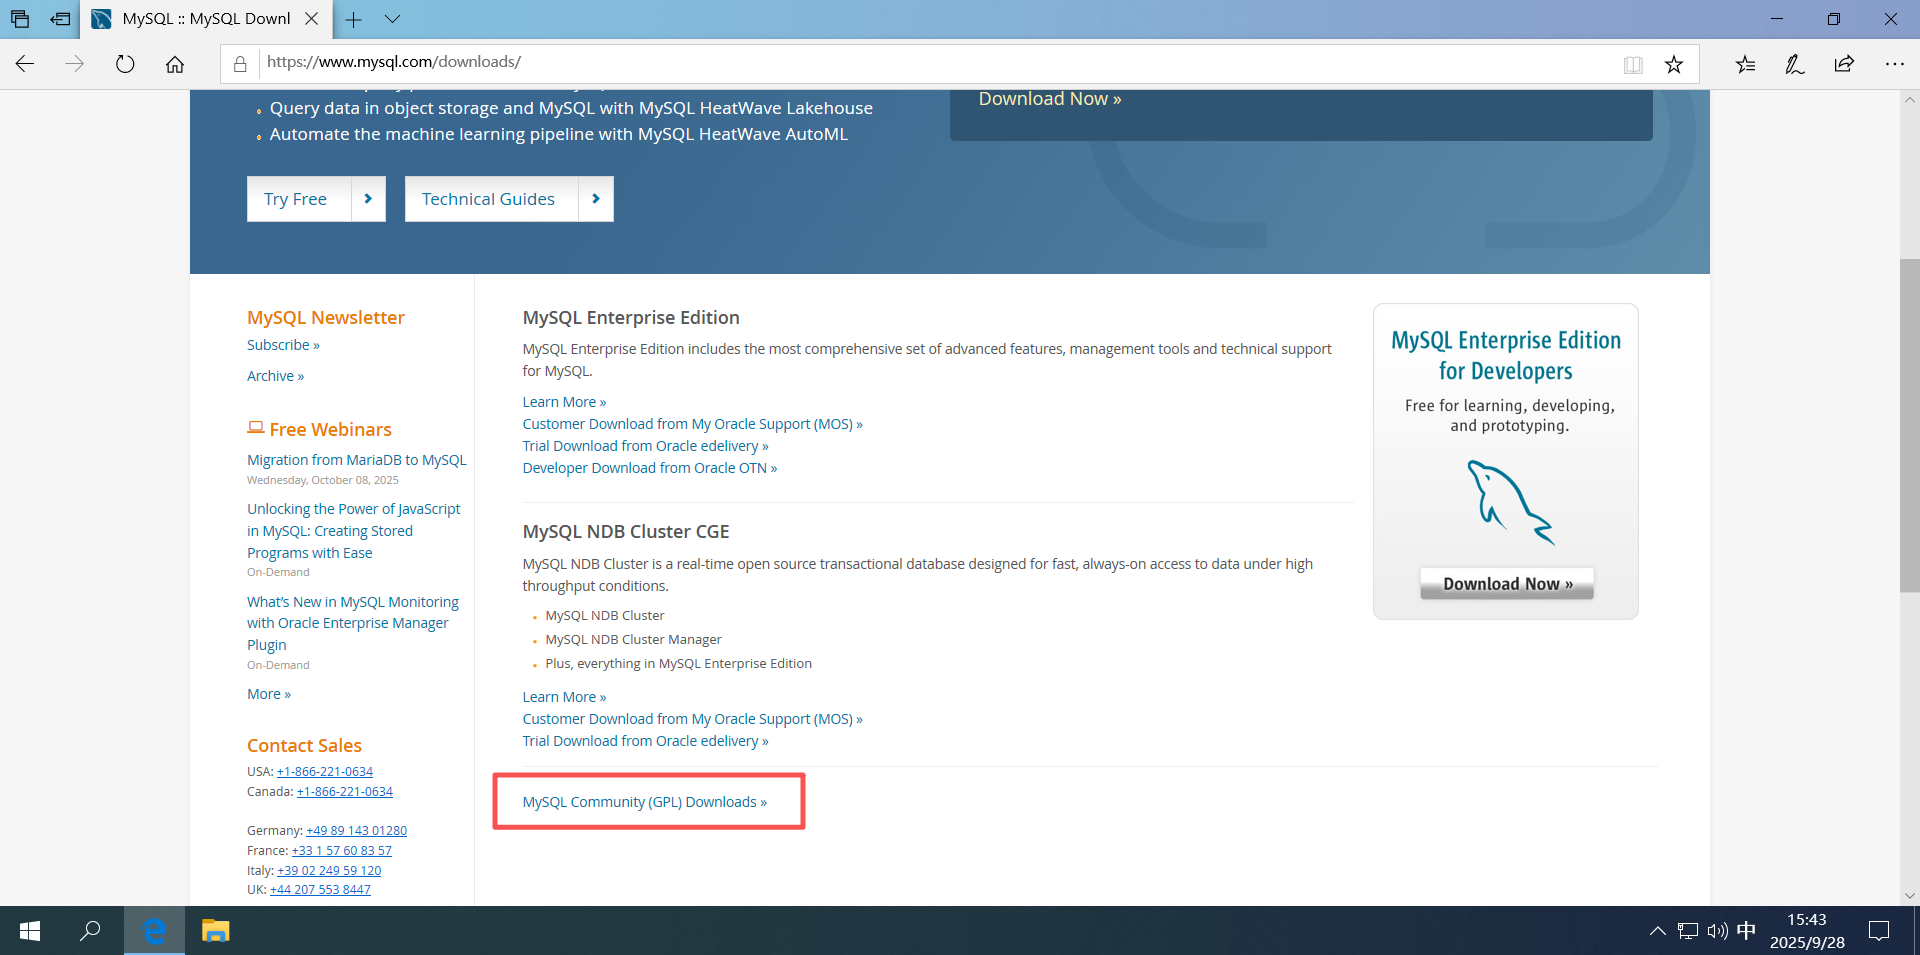This screenshot has width=1920, height=955.
Task: Open network status tray icon
Action: pos(1688,931)
